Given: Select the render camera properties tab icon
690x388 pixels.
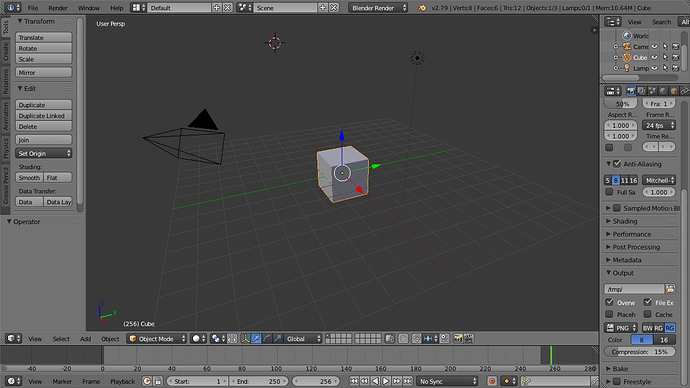Looking at the screenshot, I should 631,91.
